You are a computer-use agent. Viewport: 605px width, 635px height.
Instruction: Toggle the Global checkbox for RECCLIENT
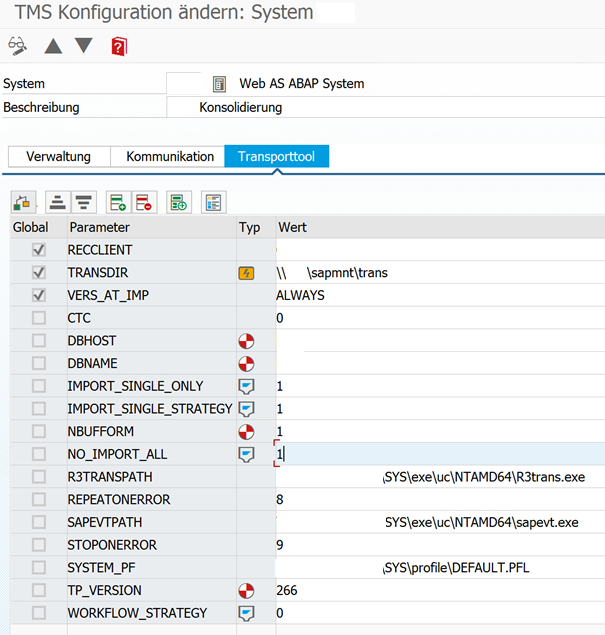39,250
